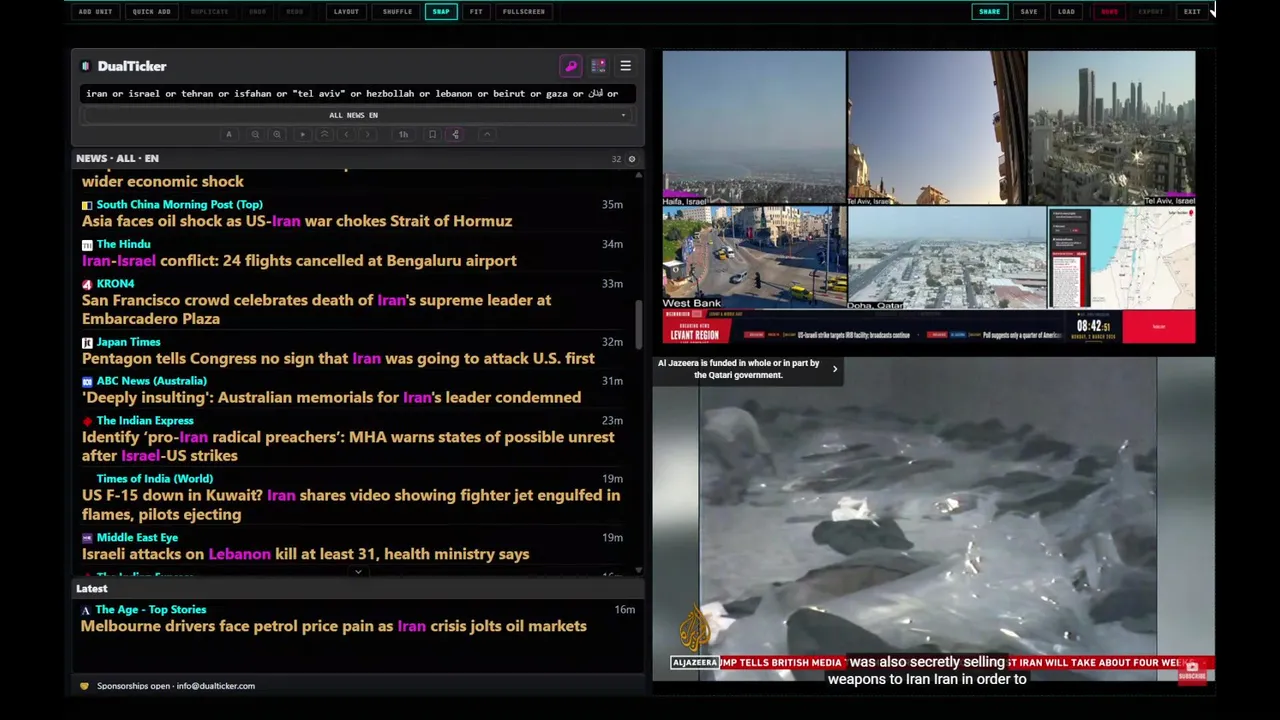This screenshot has width=1280, height=720.
Task: Collapse the ticker controls with up chevron
Action: (x=487, y=134)
